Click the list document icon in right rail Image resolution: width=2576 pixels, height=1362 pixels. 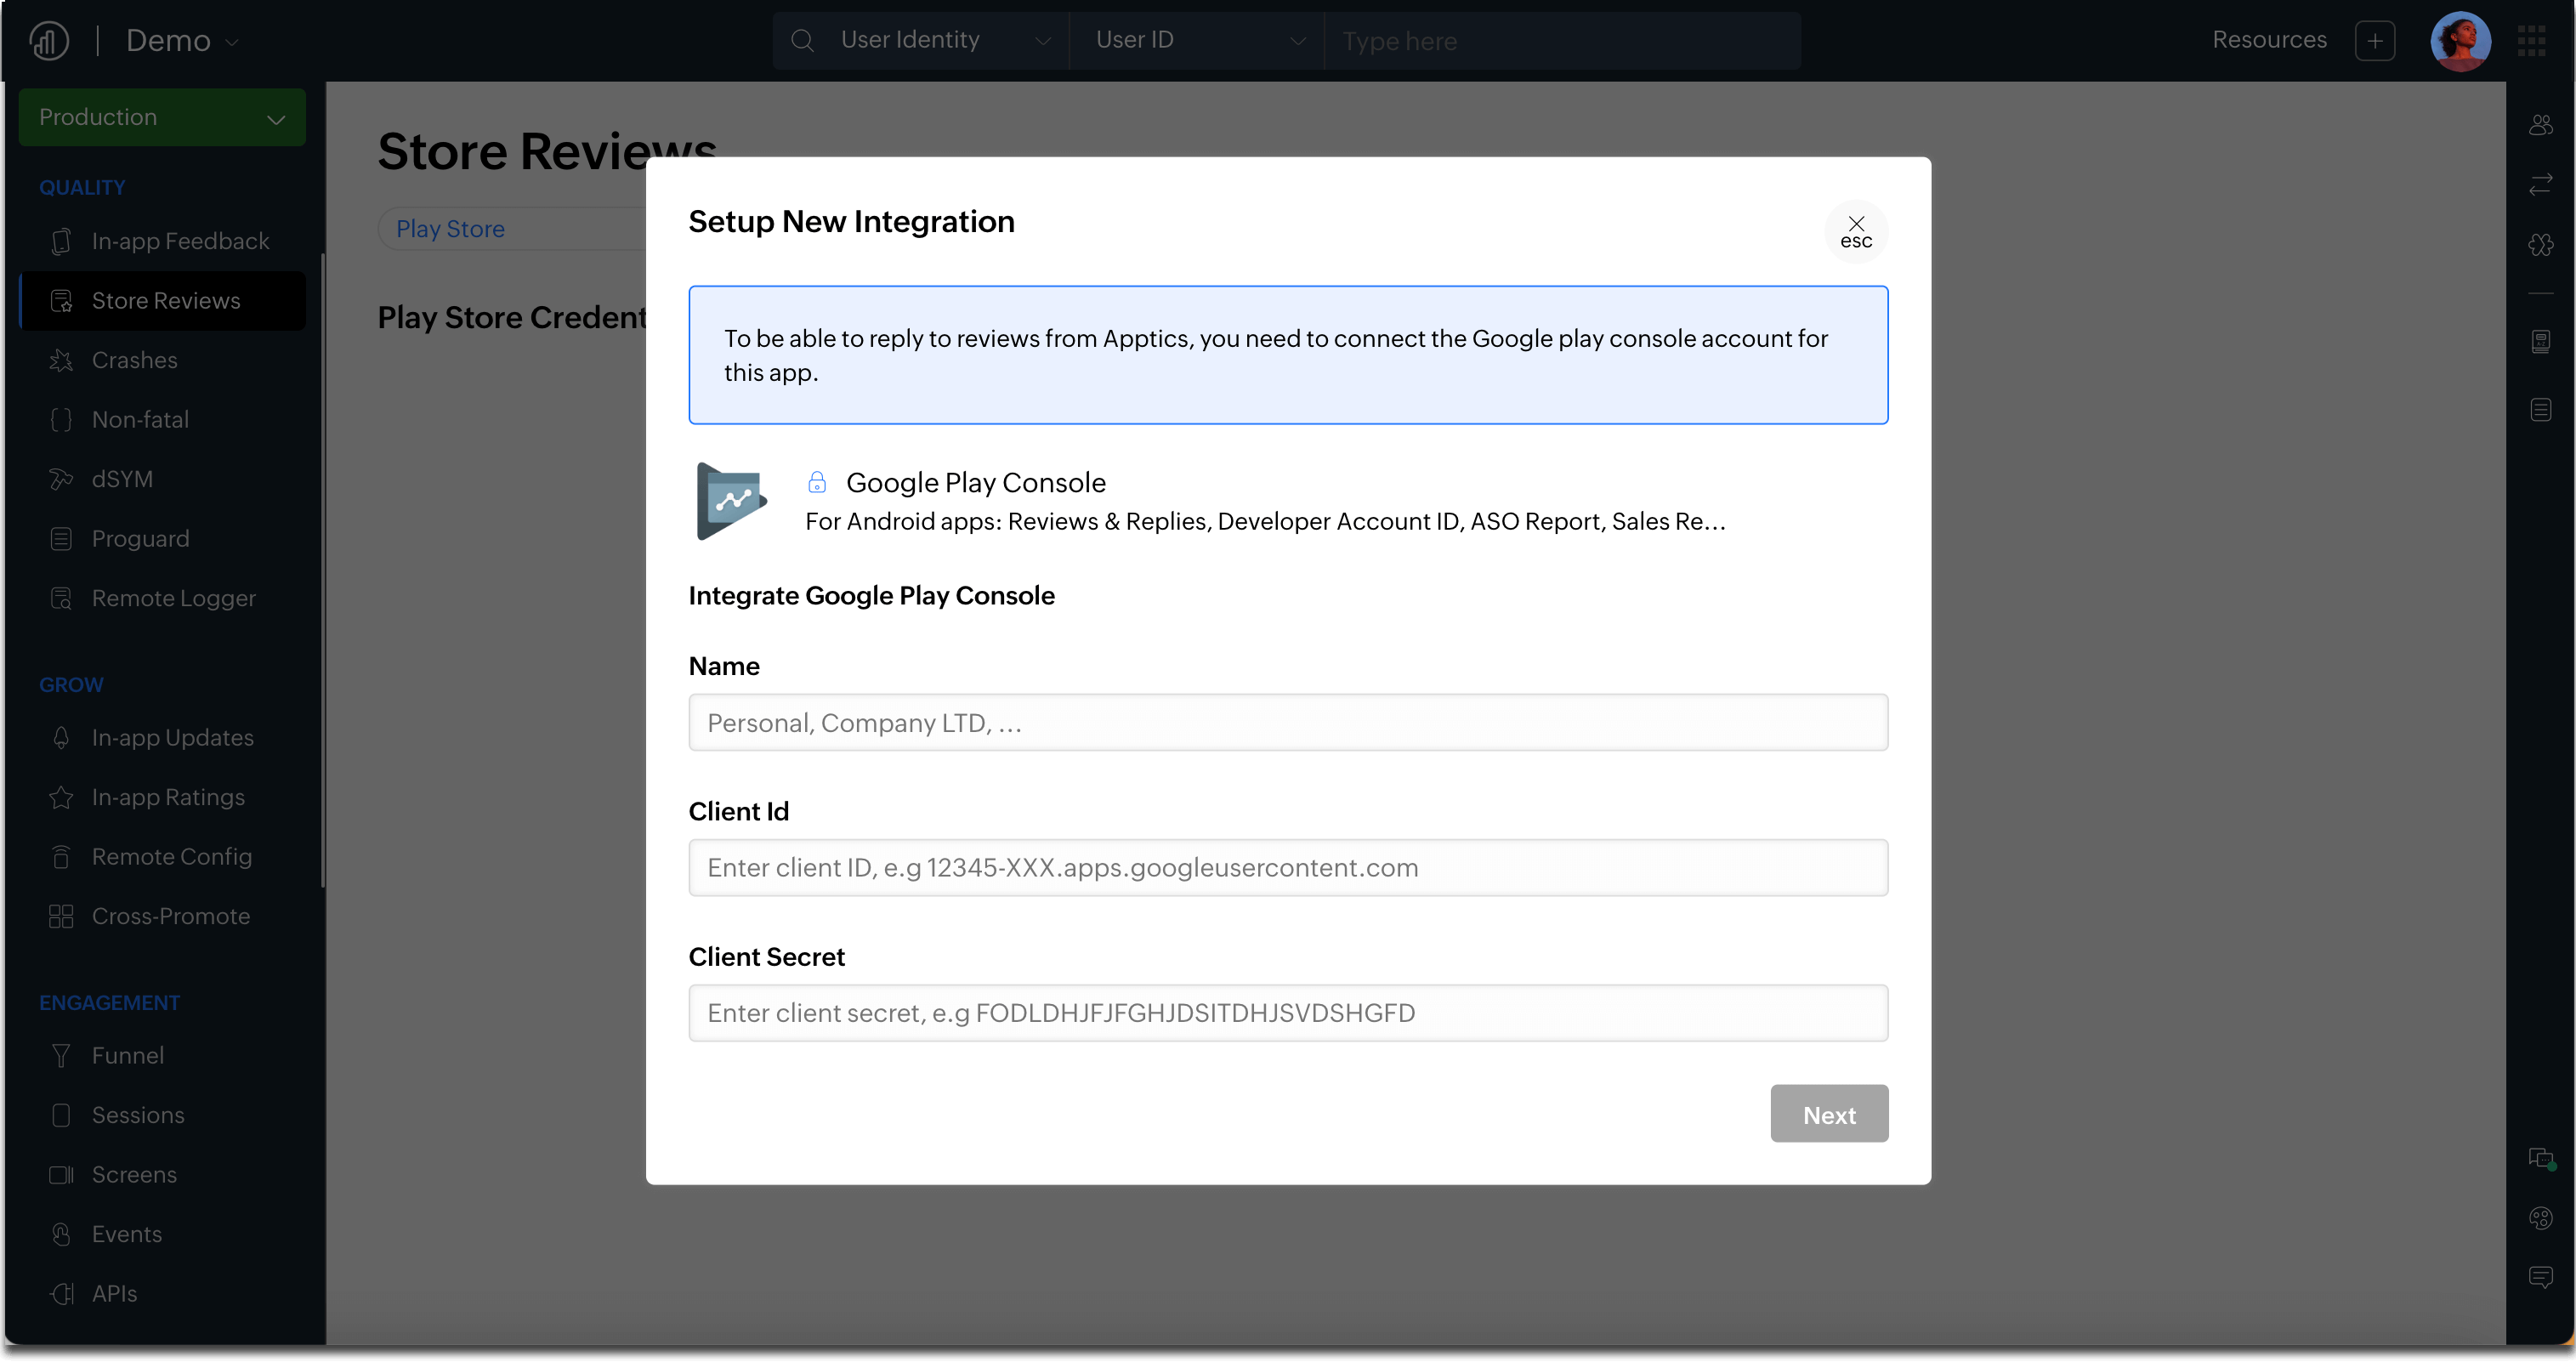coord(2540,410)
